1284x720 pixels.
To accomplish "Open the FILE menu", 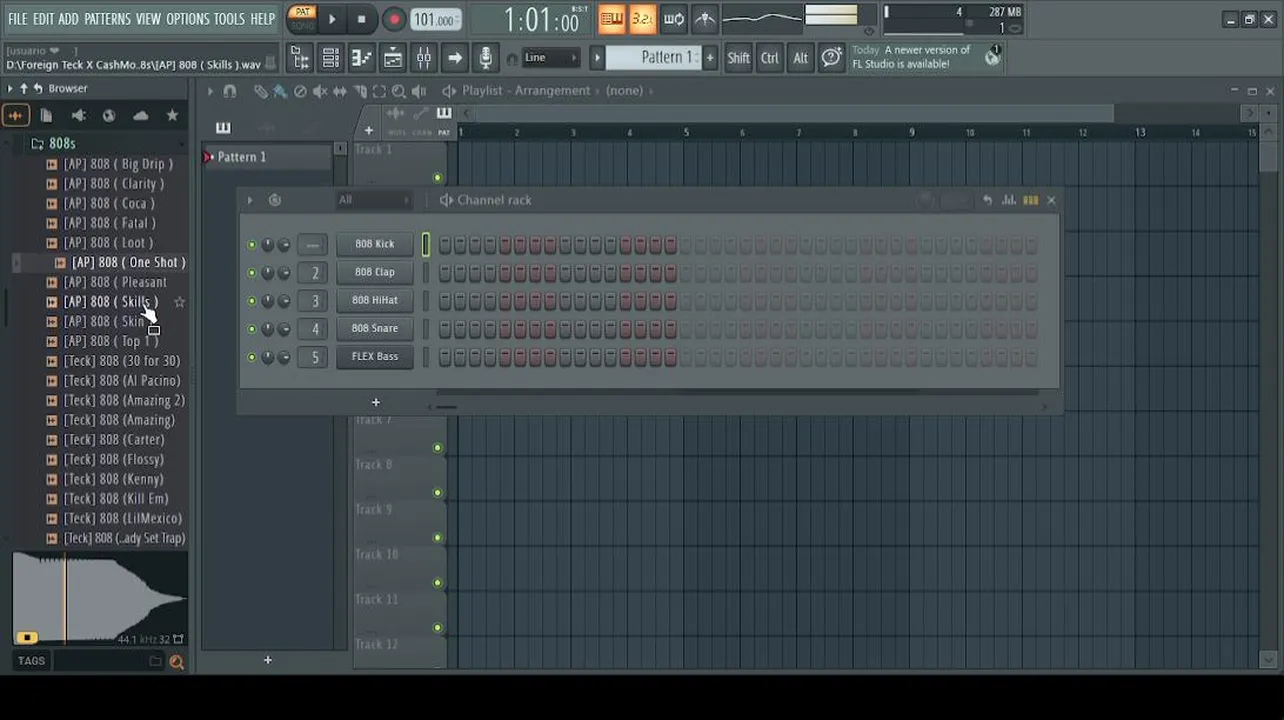I will (x=18, y=19).
